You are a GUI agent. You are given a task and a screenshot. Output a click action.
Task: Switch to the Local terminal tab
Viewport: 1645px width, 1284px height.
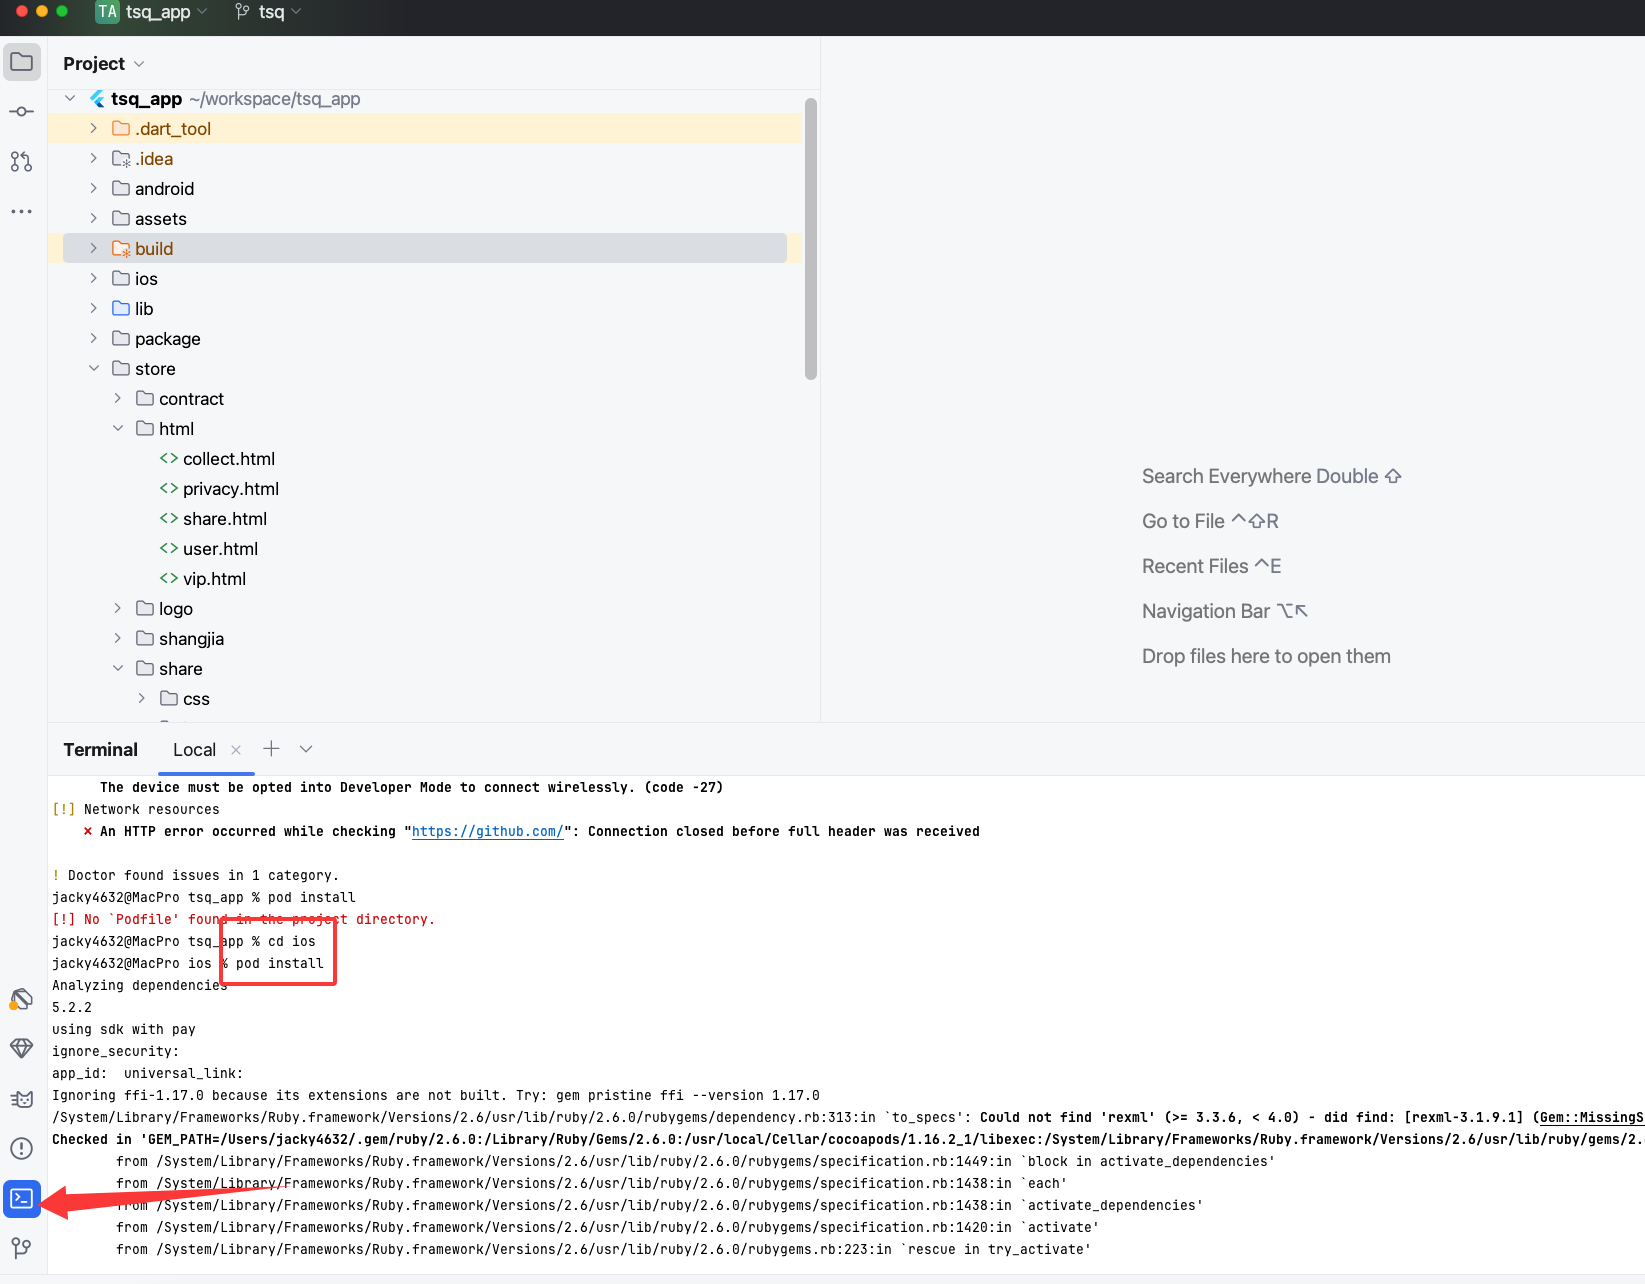pos(194,750)
